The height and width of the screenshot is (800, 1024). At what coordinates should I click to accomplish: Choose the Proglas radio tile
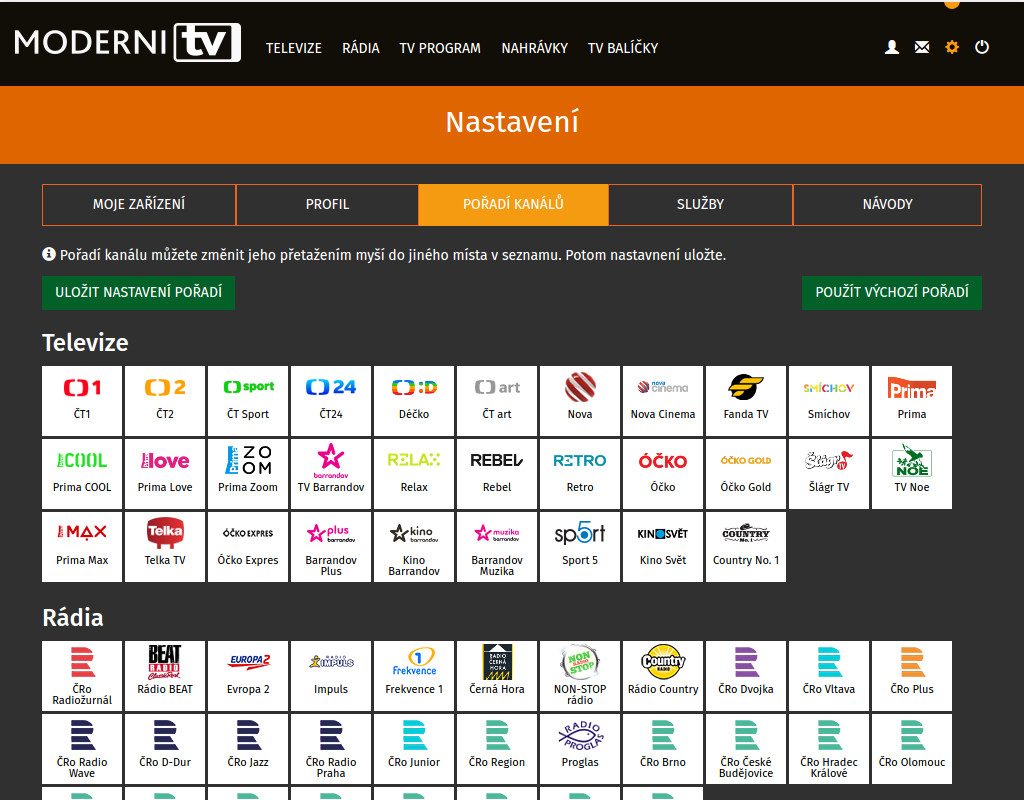(x=580, y=748)
